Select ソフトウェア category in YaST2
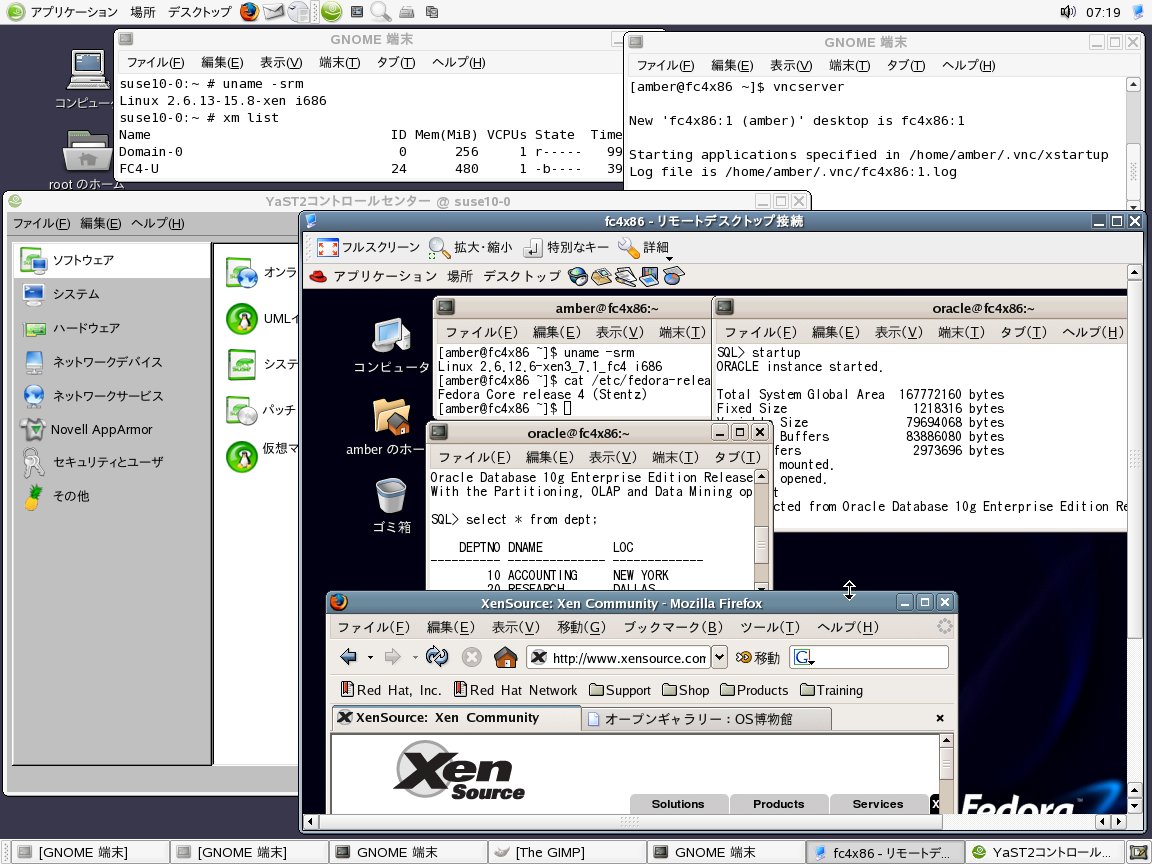 click(112, 260)
